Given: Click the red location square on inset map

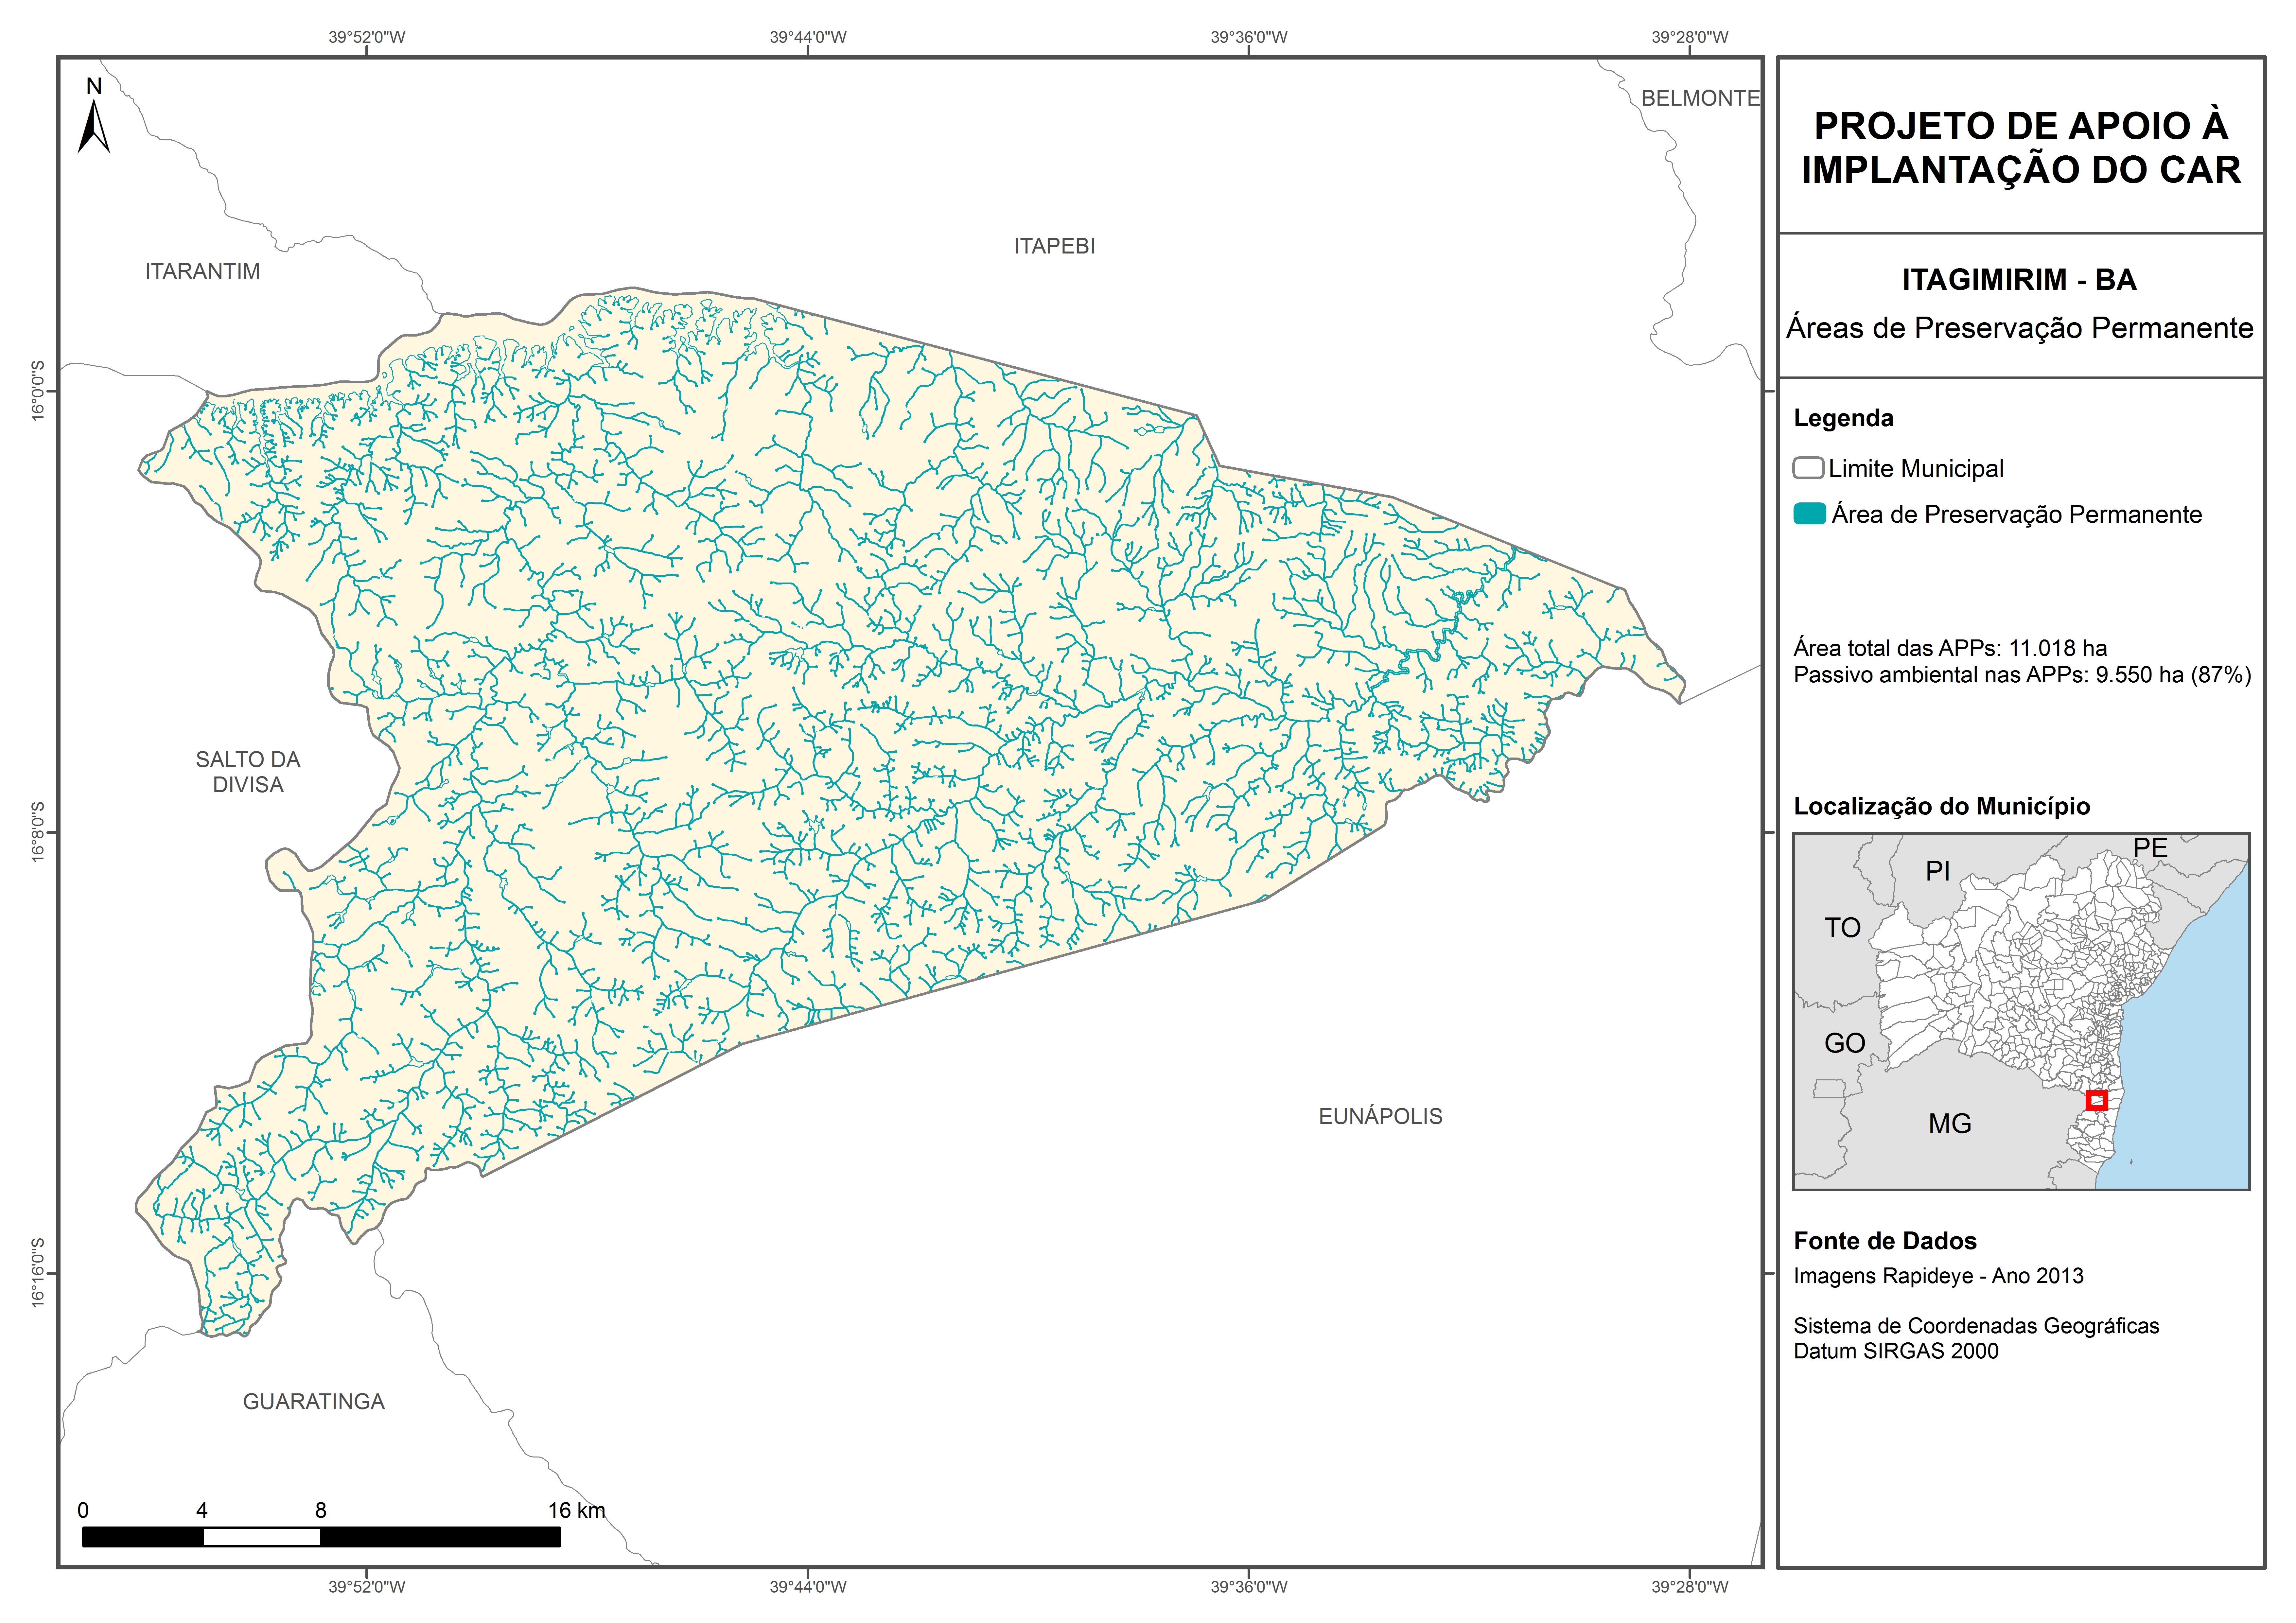Looking at the screenshot, I should (x=2097, y=1100).
